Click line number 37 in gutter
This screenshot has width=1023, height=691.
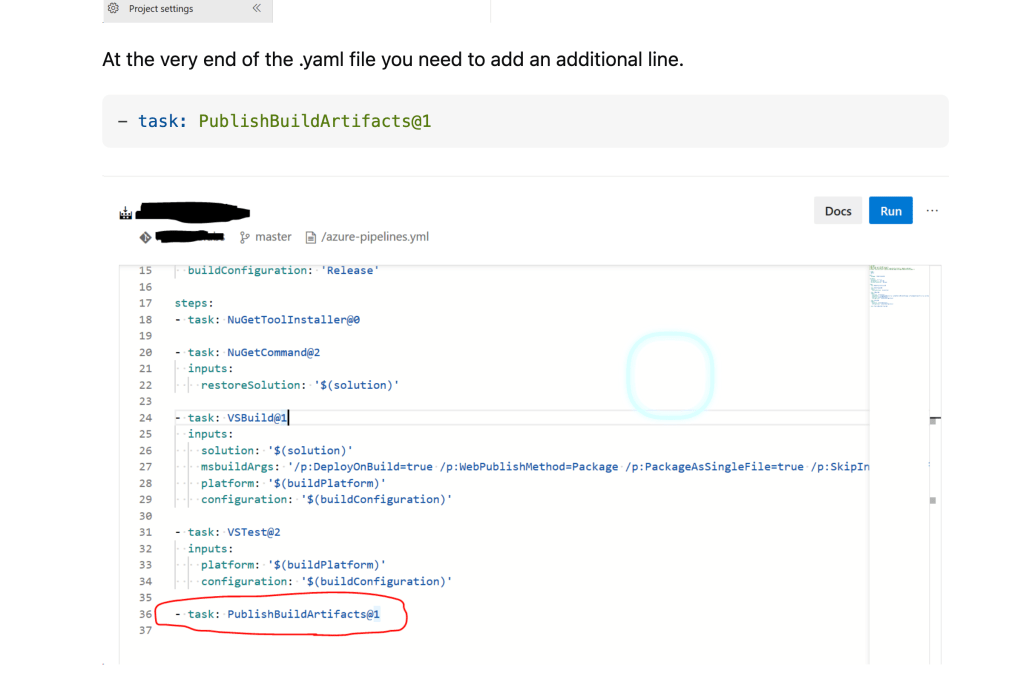[x=145, y=630]
